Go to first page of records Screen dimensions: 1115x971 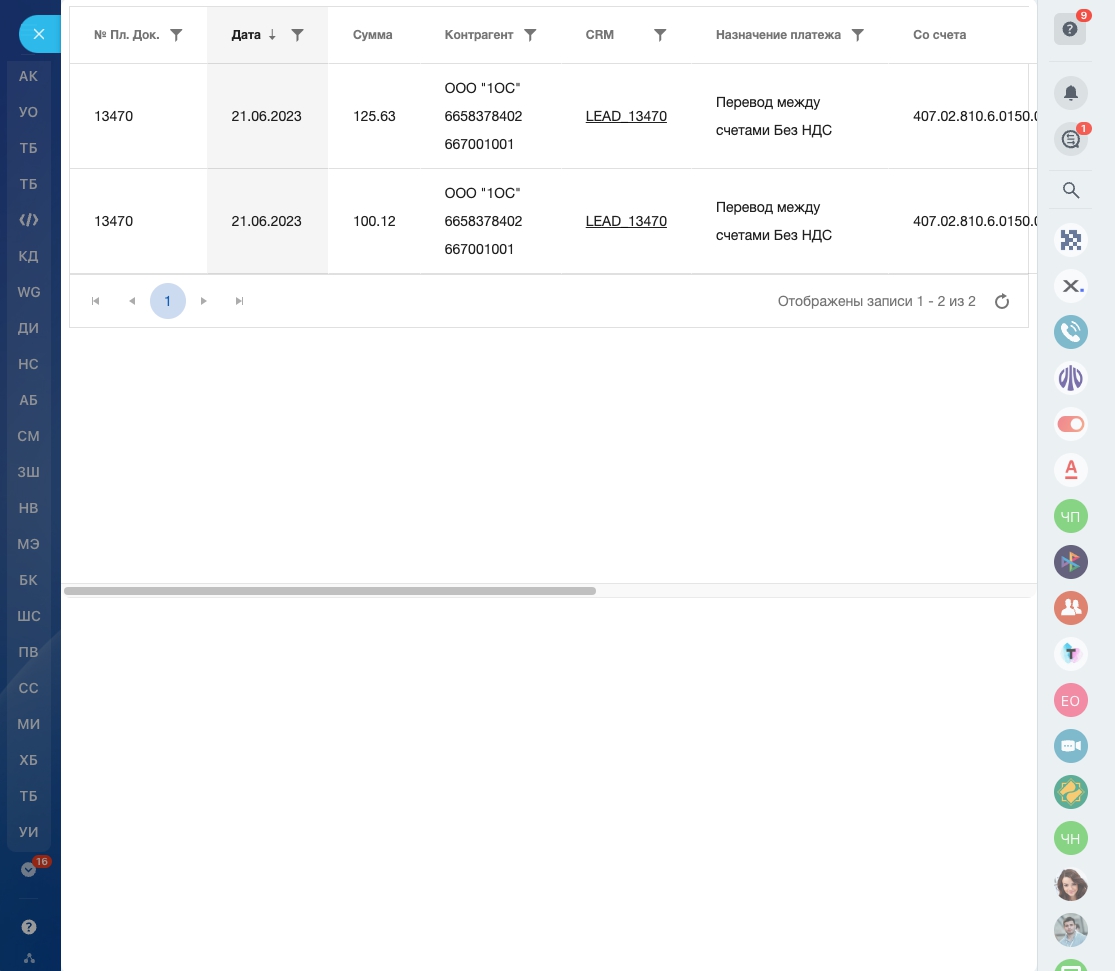[x=95, y=301]
